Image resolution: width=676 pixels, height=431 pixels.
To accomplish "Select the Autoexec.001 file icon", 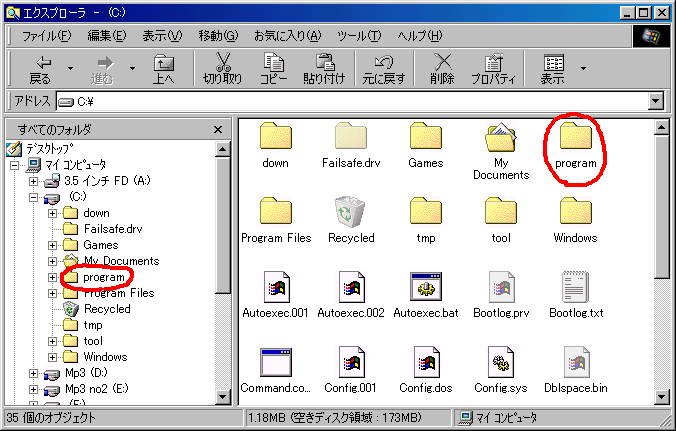I will [277, 287].
